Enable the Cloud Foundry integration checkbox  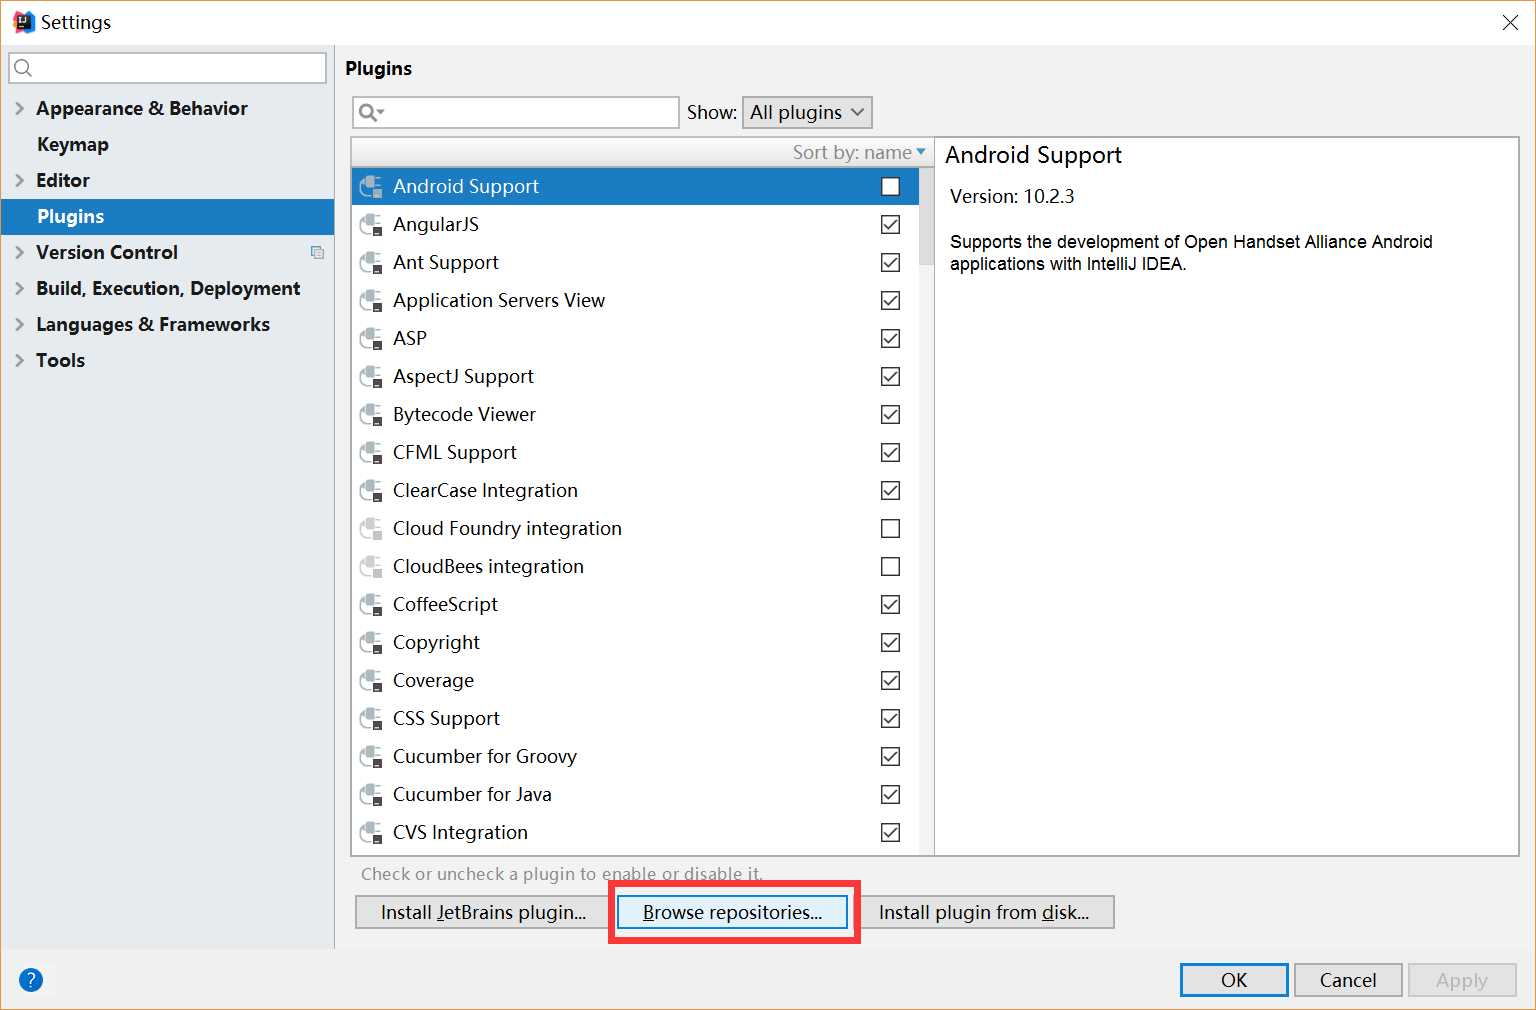tap(890, 529)
